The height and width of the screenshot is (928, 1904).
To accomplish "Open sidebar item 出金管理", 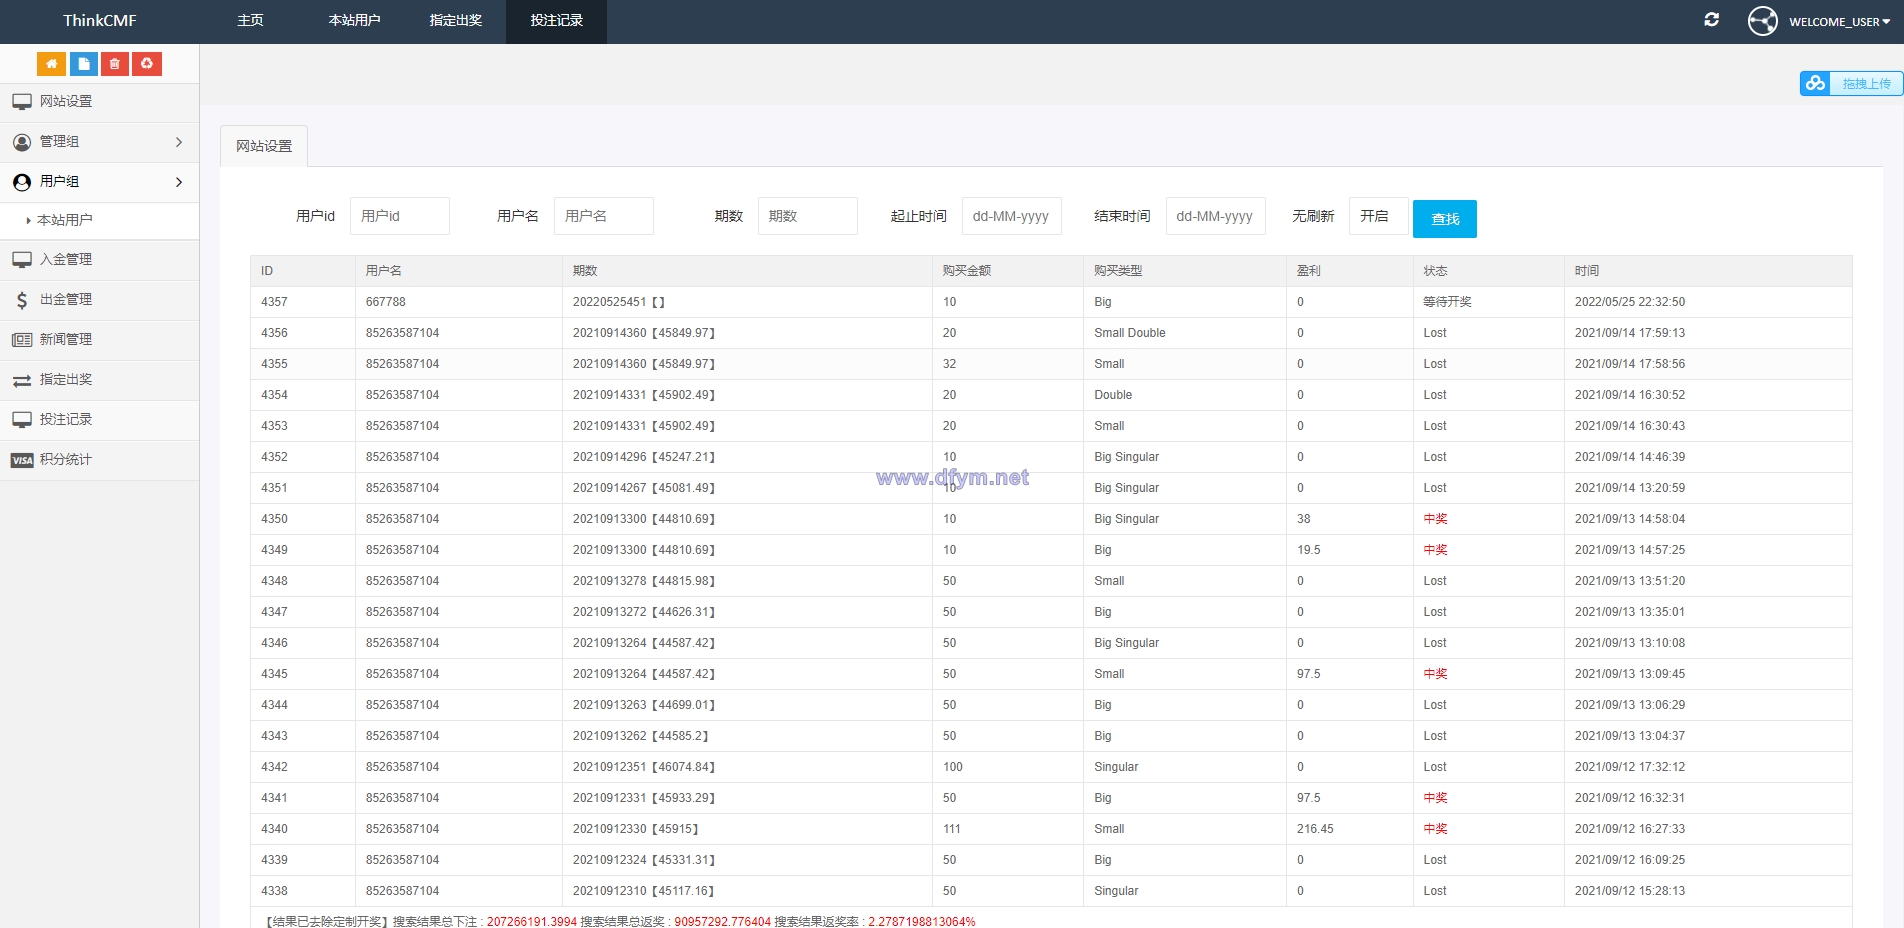I will [x=99, y=300].
